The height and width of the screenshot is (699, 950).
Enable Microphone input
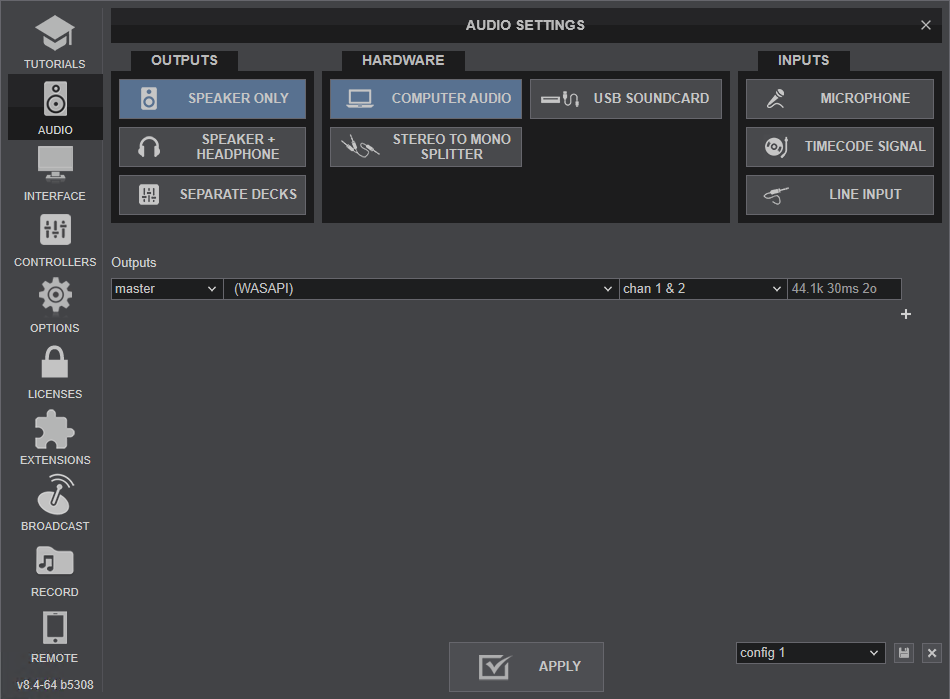coord(840,99)
